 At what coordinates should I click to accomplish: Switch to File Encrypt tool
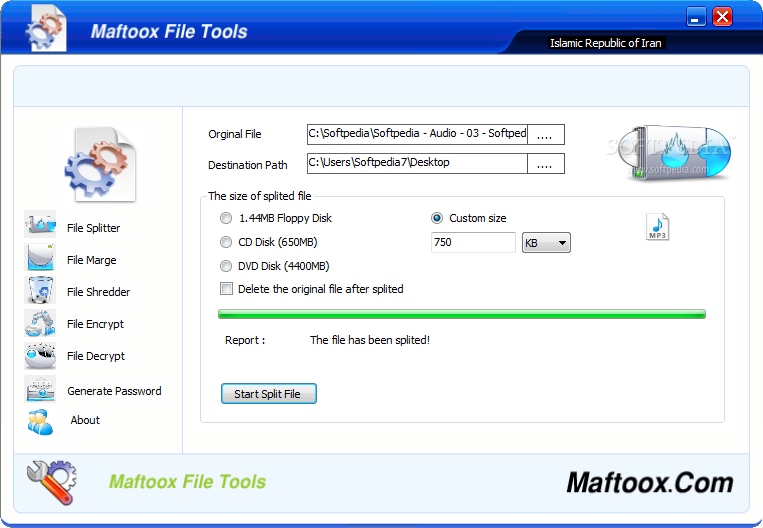point(95,324)
